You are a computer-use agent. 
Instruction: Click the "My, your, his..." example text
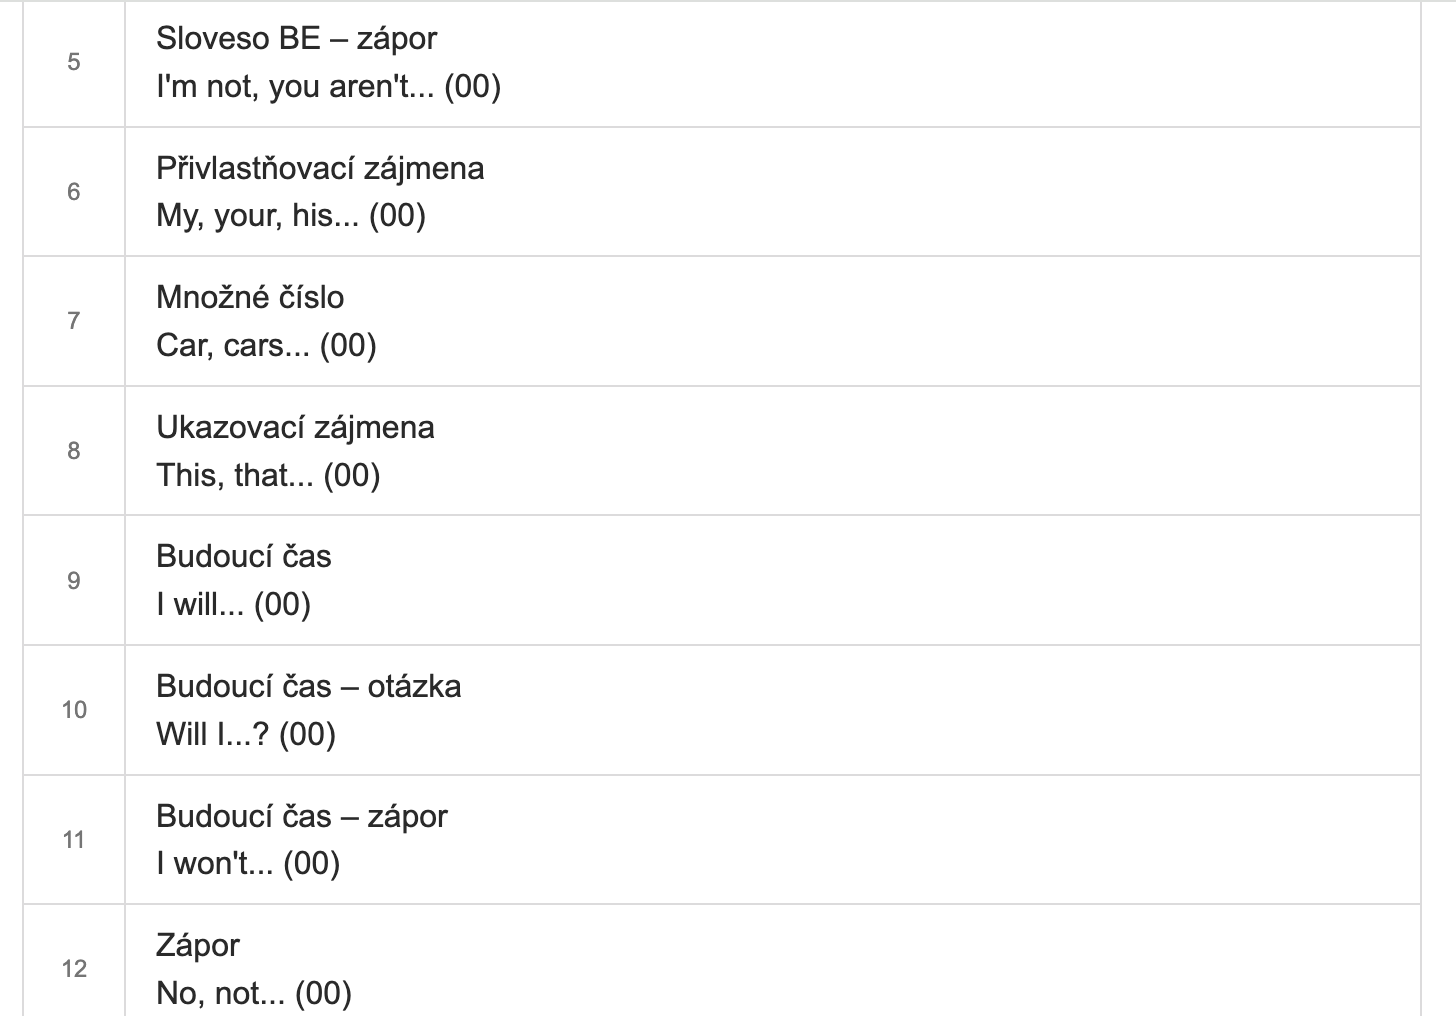click(290, 216)
